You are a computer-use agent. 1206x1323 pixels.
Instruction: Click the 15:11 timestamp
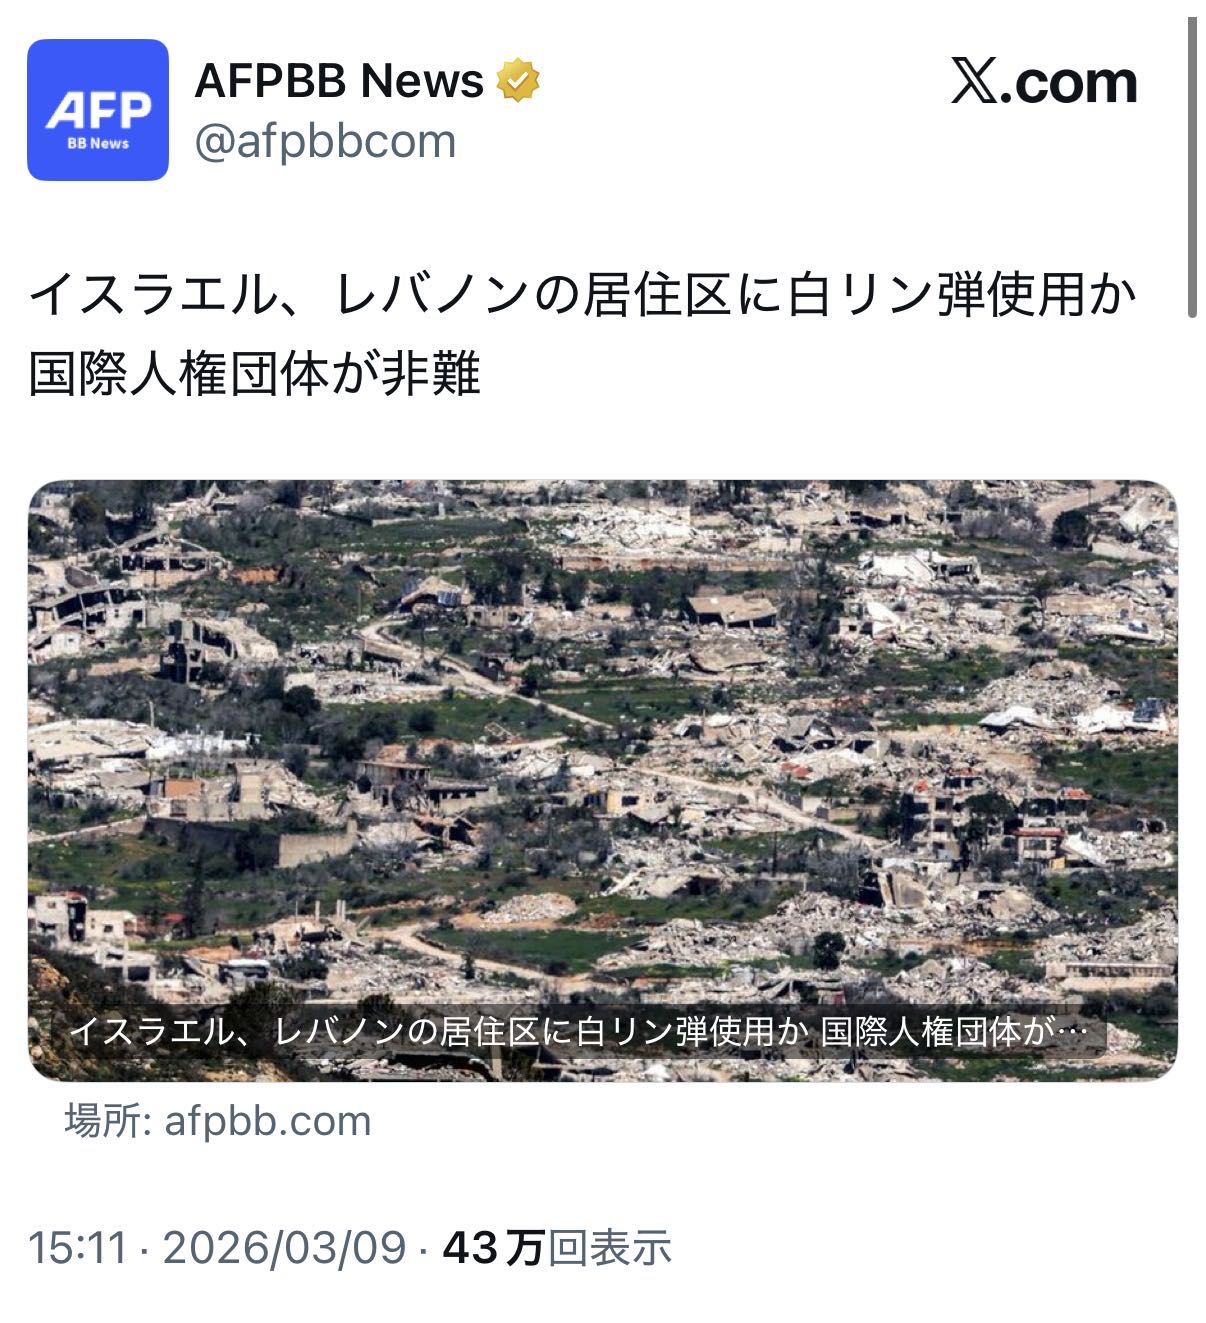pos(78,1248)
